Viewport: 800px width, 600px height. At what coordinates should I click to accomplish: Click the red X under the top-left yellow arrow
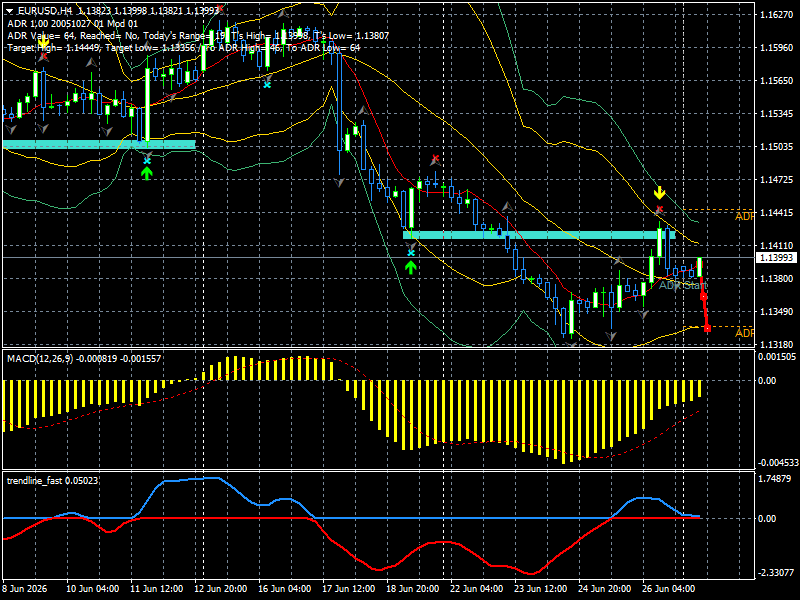tap(44, 56)
